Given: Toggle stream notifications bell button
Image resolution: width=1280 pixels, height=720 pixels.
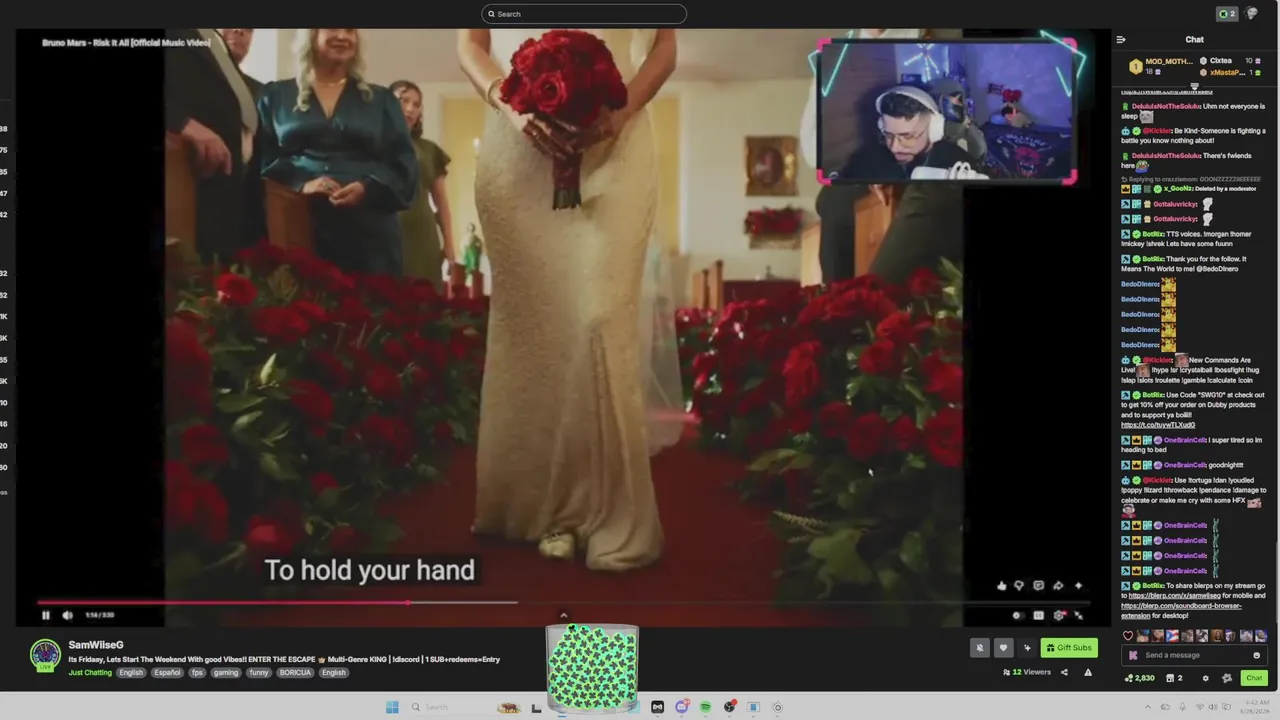Looking at the screenshot, I should tap(980, 648).
